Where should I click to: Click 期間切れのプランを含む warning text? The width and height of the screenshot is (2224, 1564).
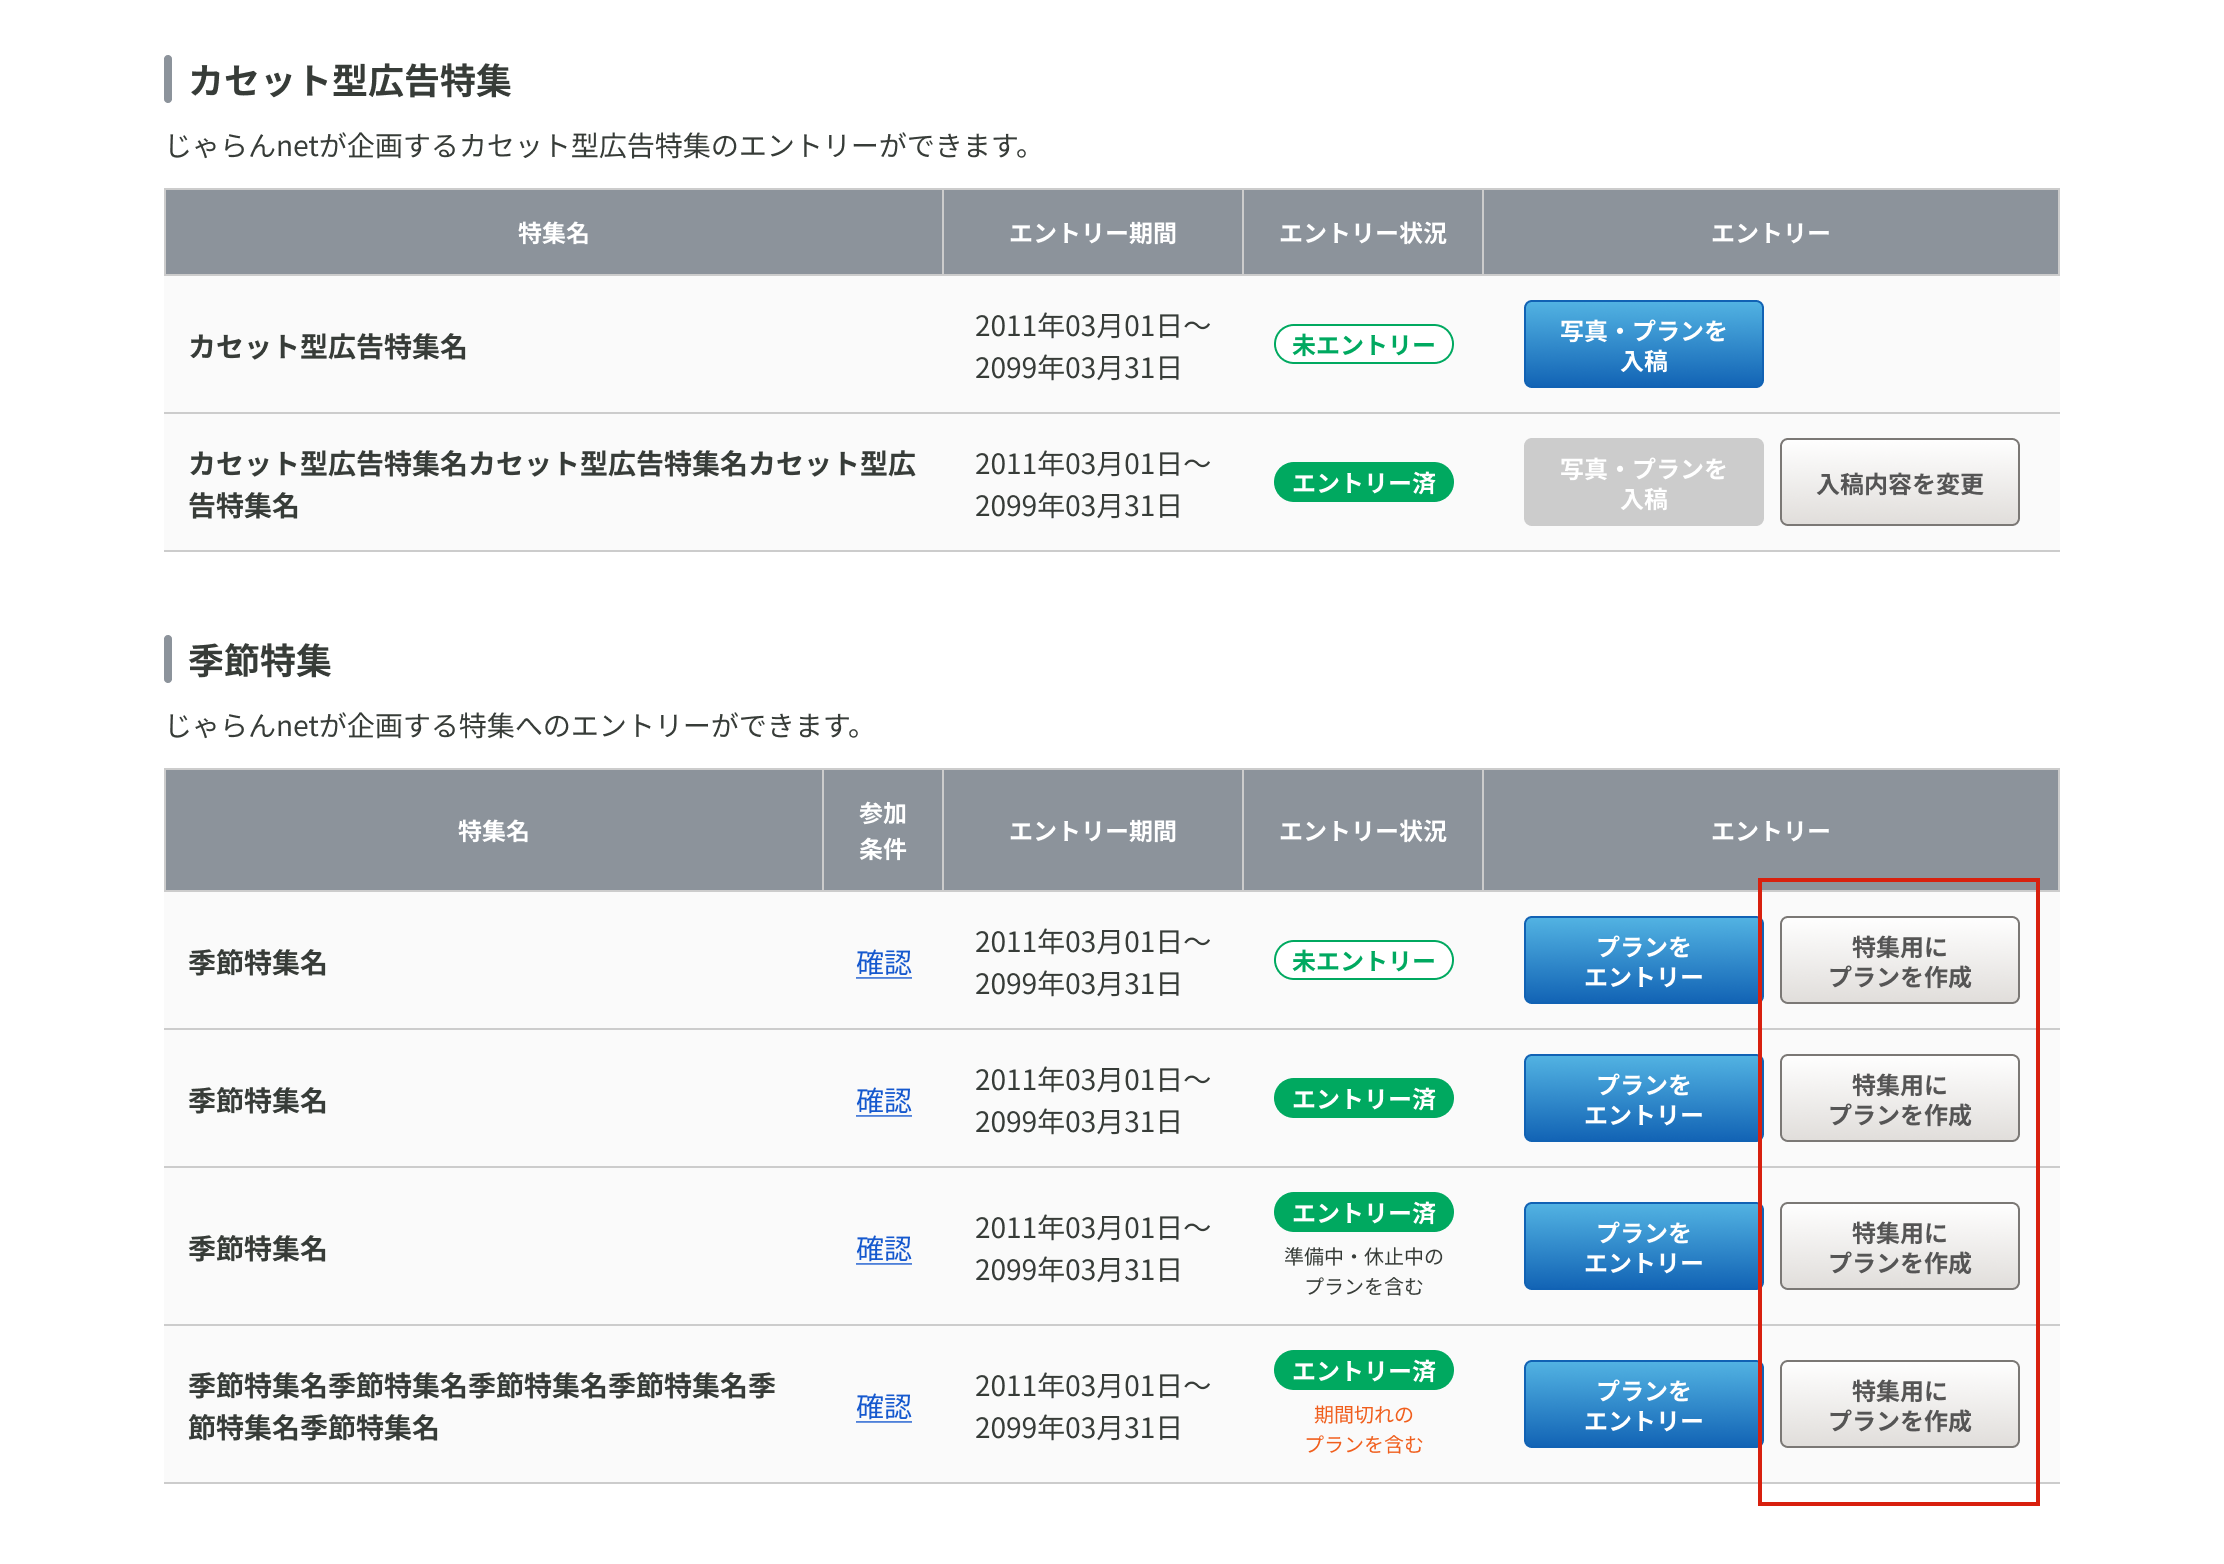[1362, 1429]
